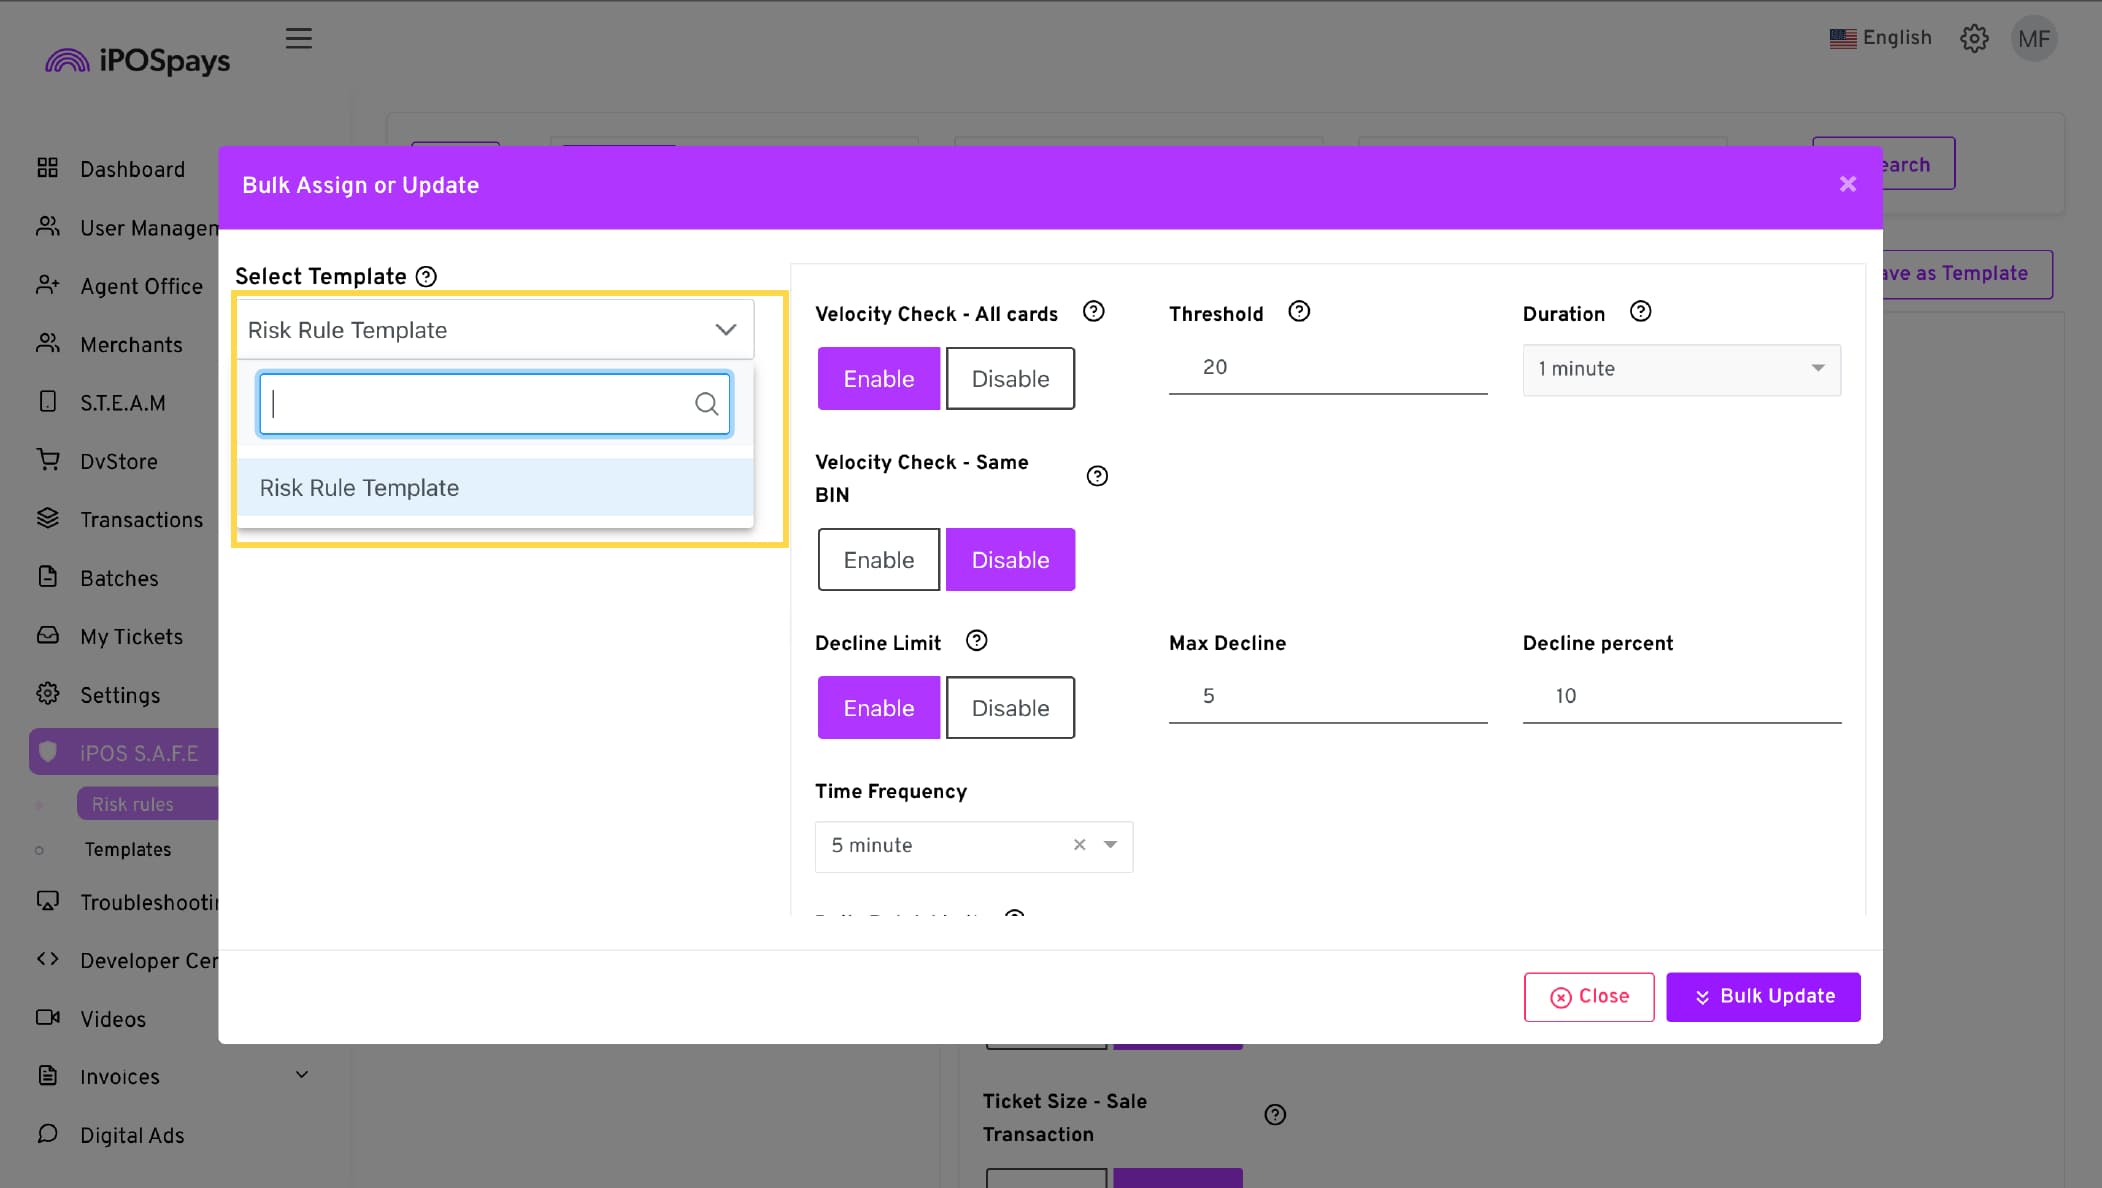Toggle the hamburger sidebar menu
The height and width of the screenshot is (1188, 2102).
(298, 39)
